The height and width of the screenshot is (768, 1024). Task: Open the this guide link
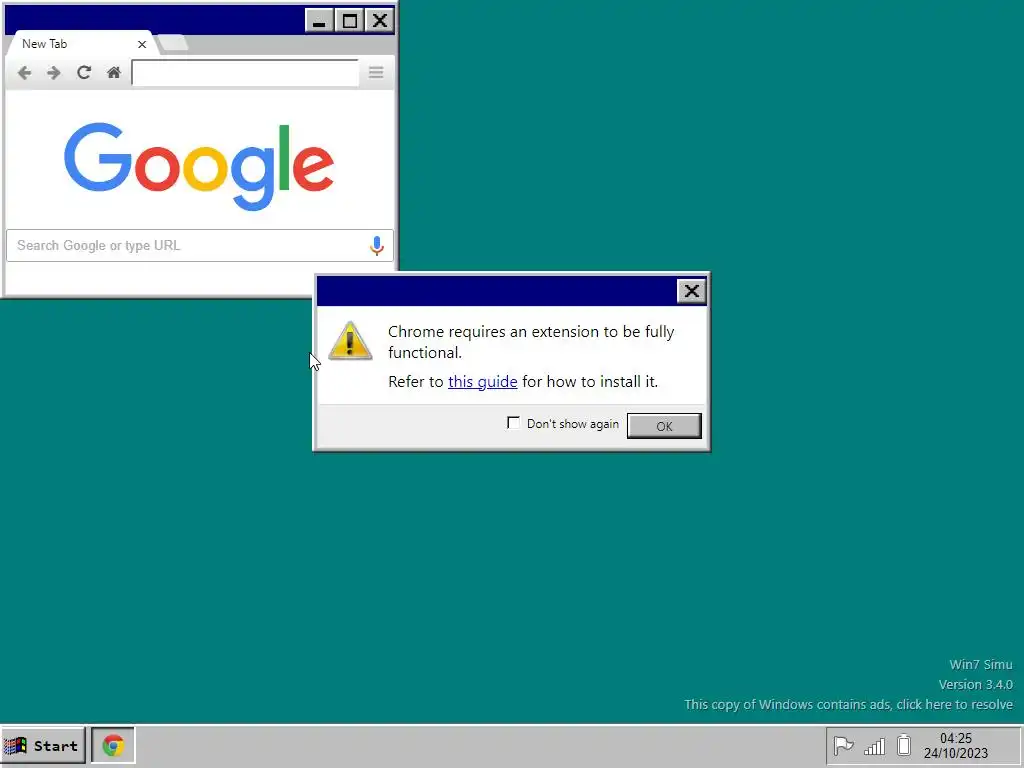pyautogui.click(x=483, y=381)
